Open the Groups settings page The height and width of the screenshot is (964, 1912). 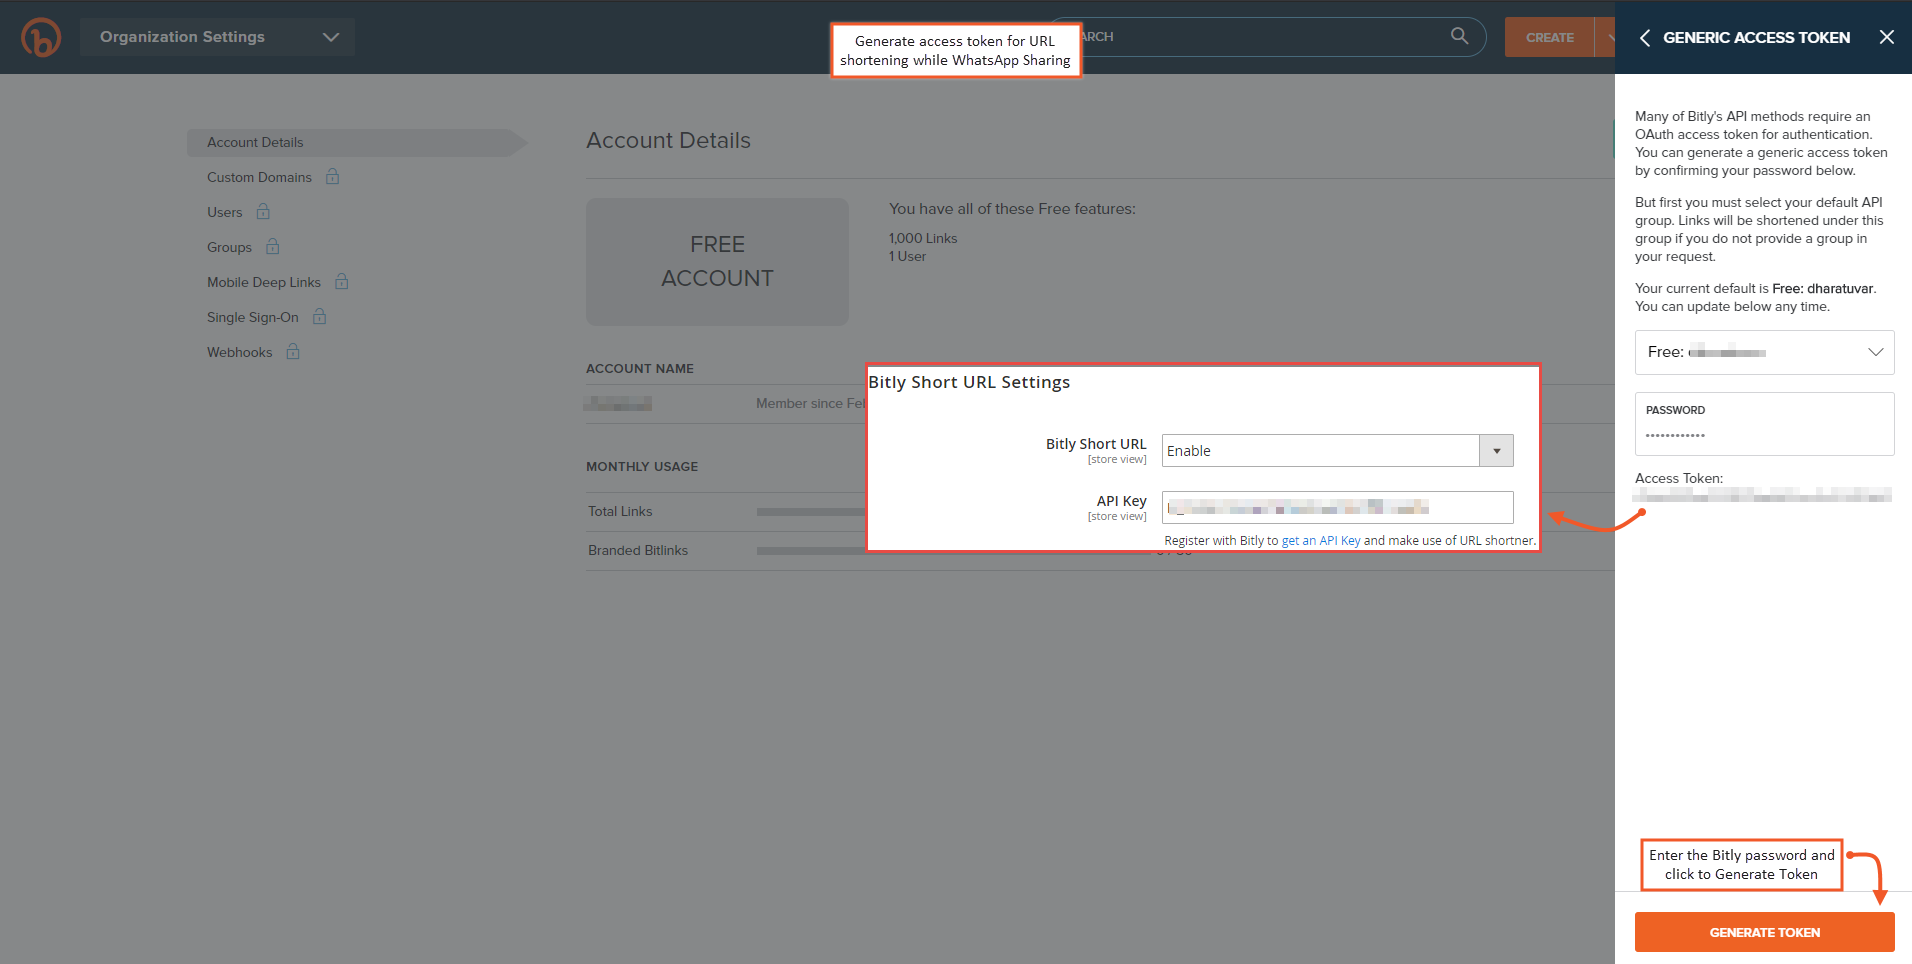(229, 247)
